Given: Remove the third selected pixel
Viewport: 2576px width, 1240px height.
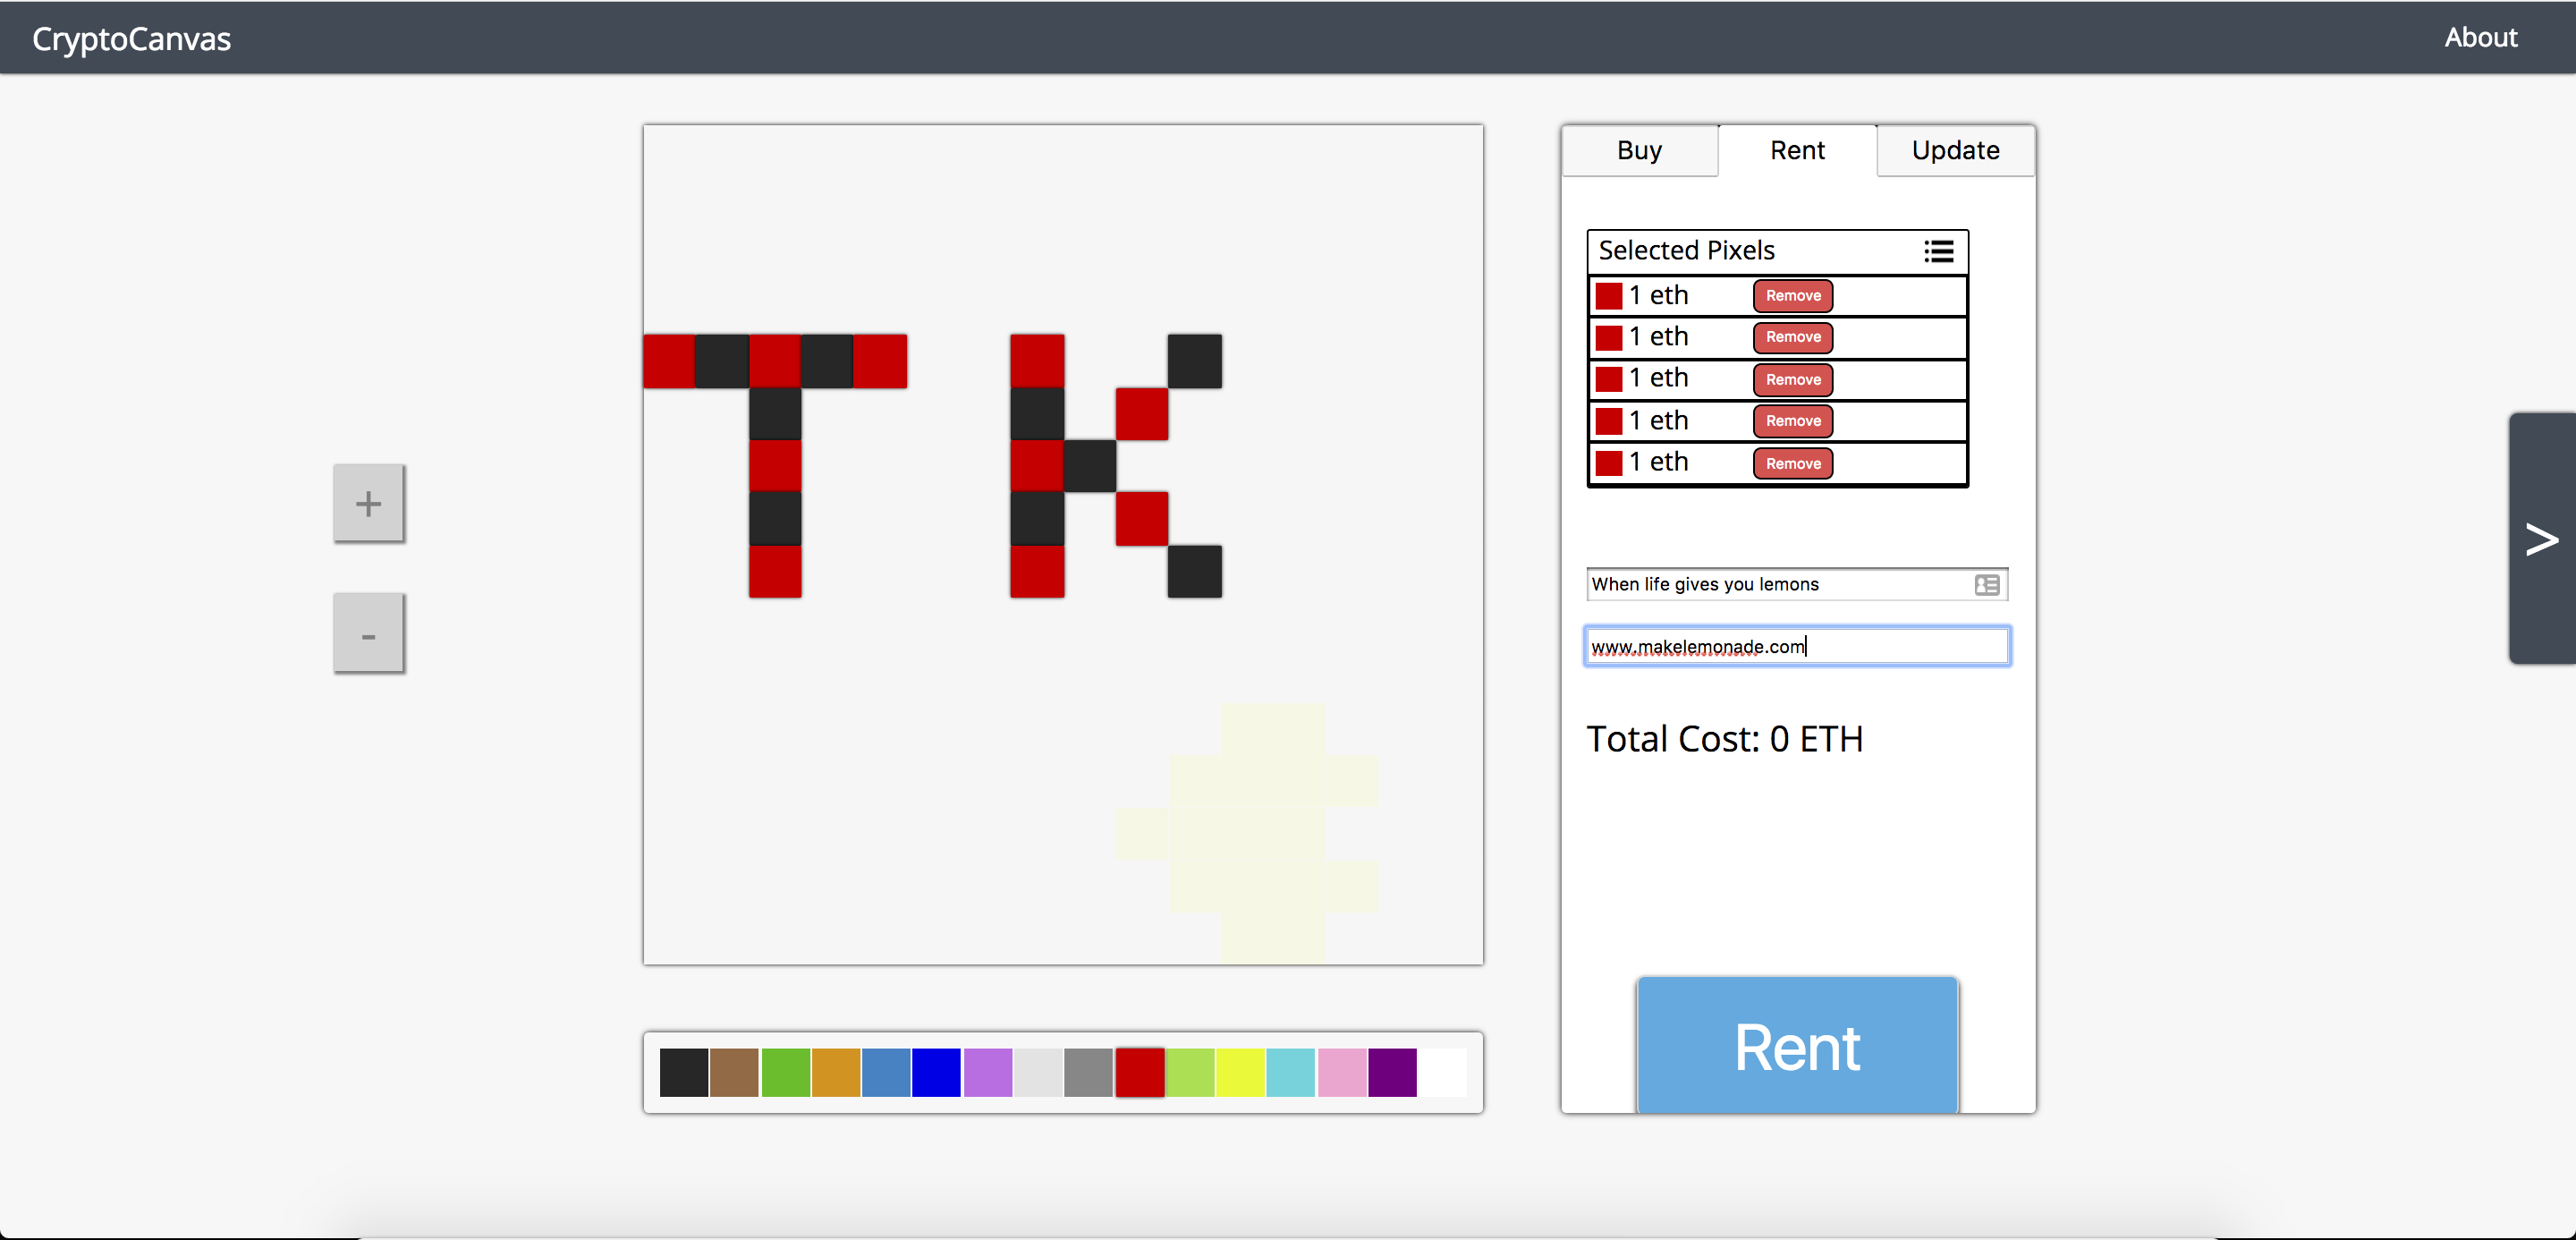Looking at the screenshot, I should click(1792, 380).
